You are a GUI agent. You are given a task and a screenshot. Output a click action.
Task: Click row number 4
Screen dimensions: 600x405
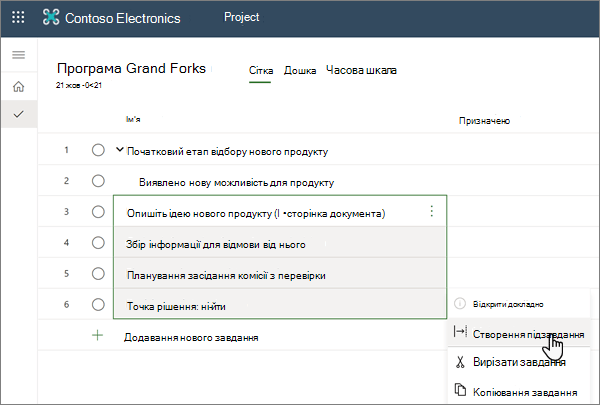click(x=67, y=243)
